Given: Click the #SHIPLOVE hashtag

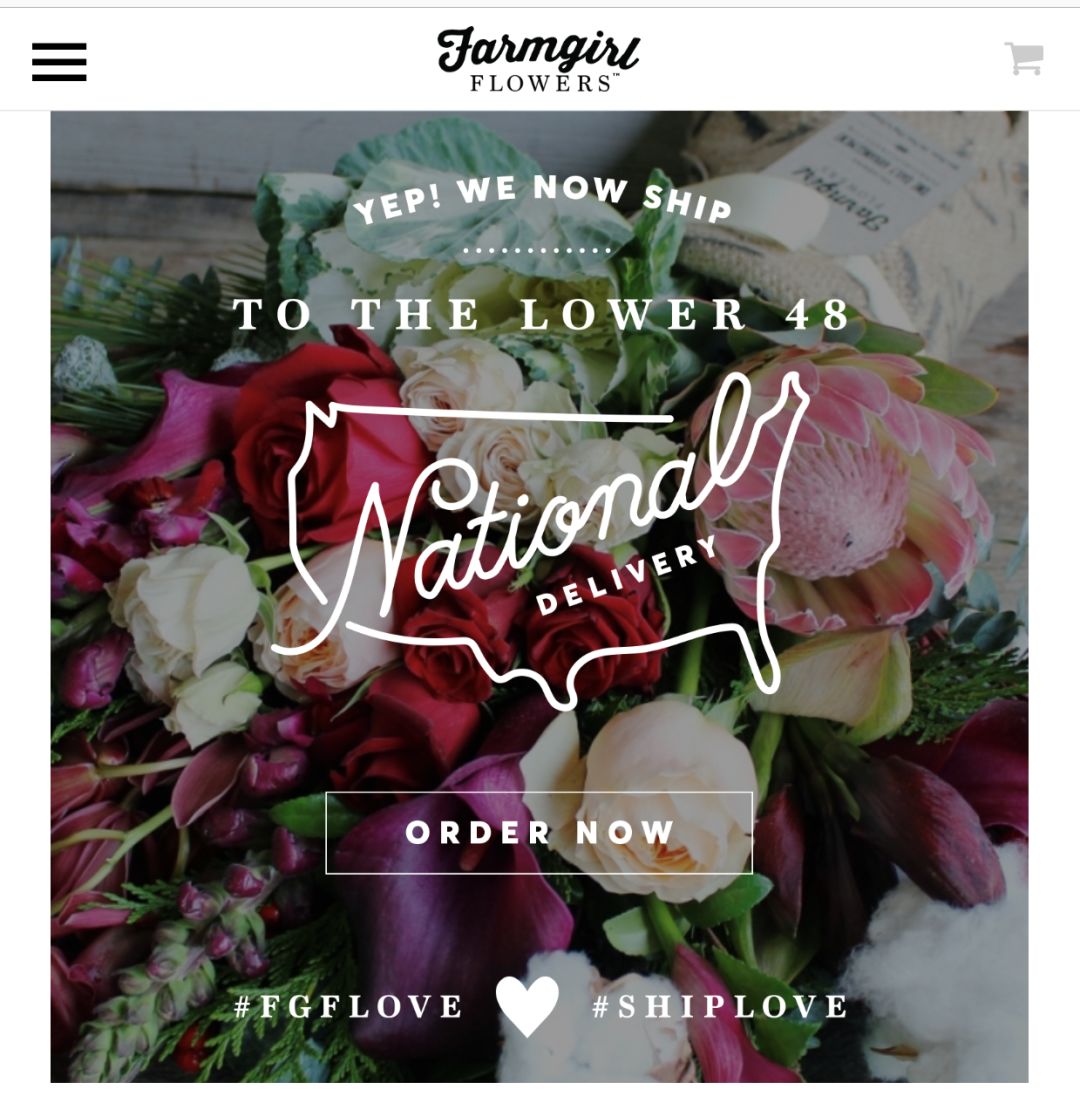Looking at the screenshot, I should (720, 1007).
